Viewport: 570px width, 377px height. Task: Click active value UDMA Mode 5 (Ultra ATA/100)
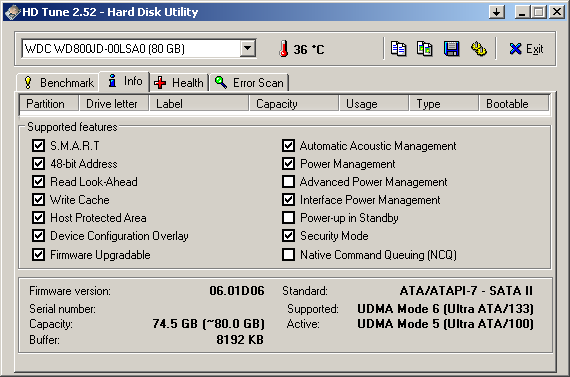(x=445, y=324)
